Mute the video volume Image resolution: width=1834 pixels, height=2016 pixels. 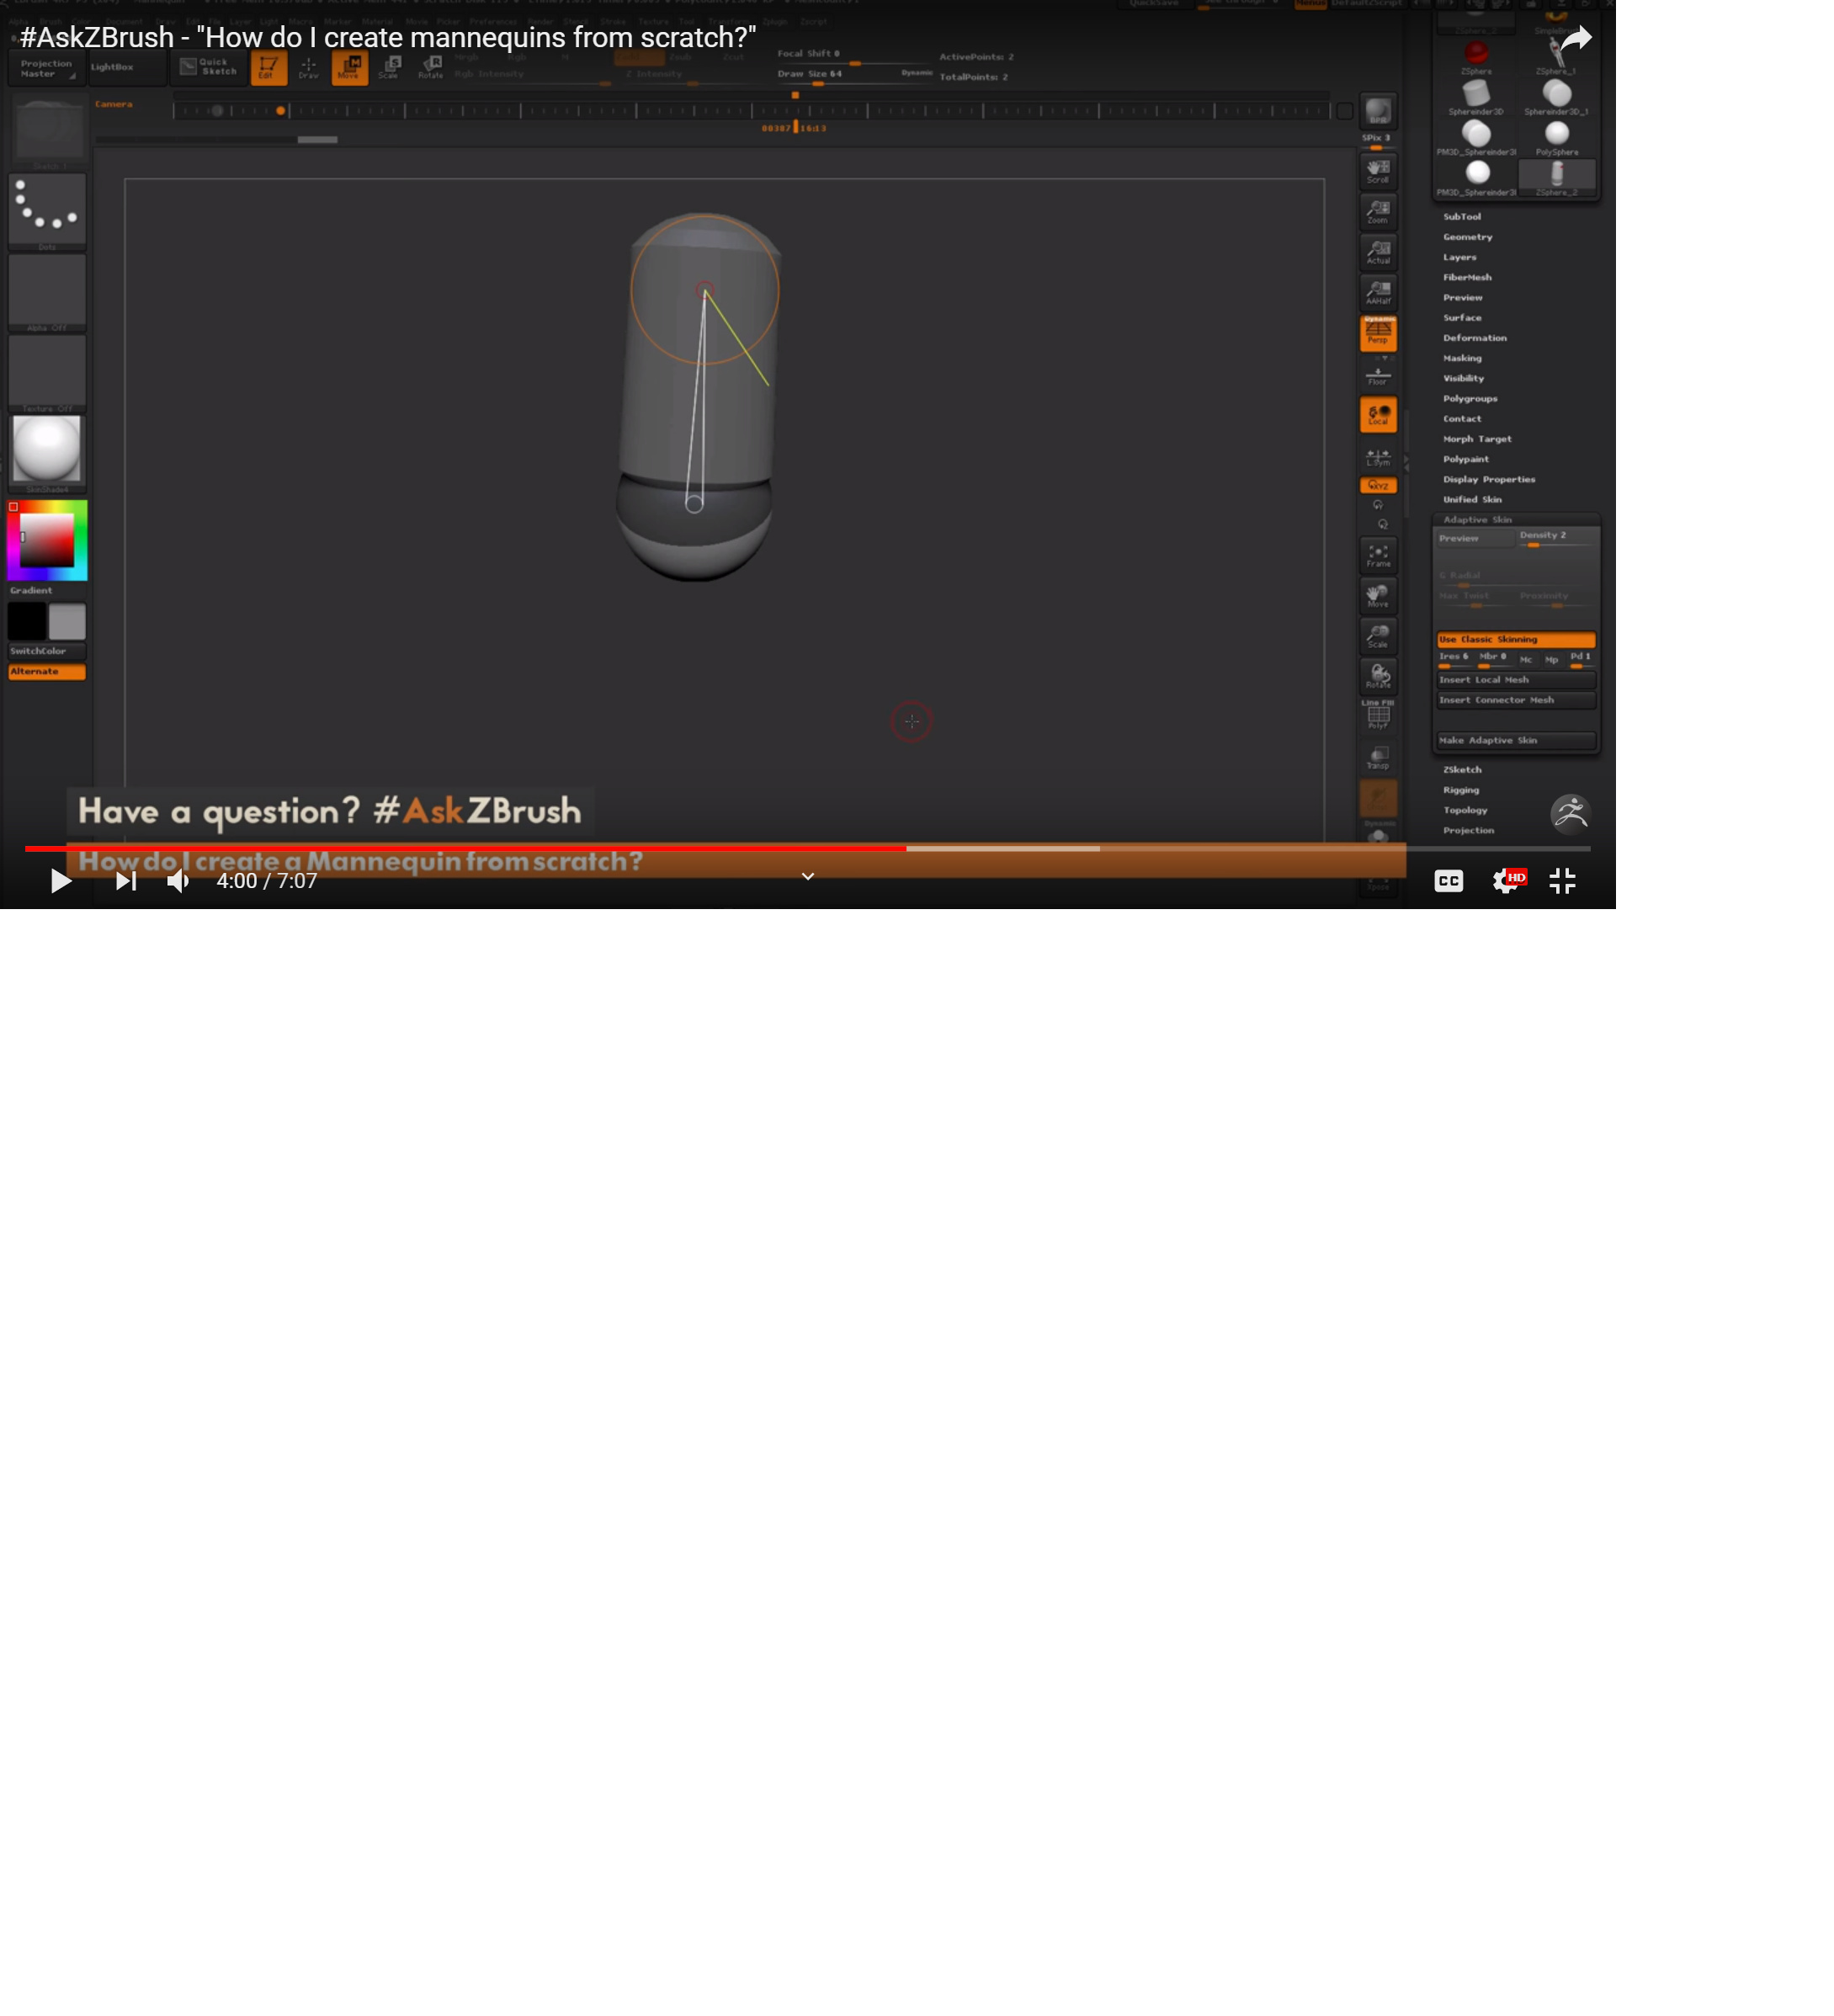coord(178,881)
